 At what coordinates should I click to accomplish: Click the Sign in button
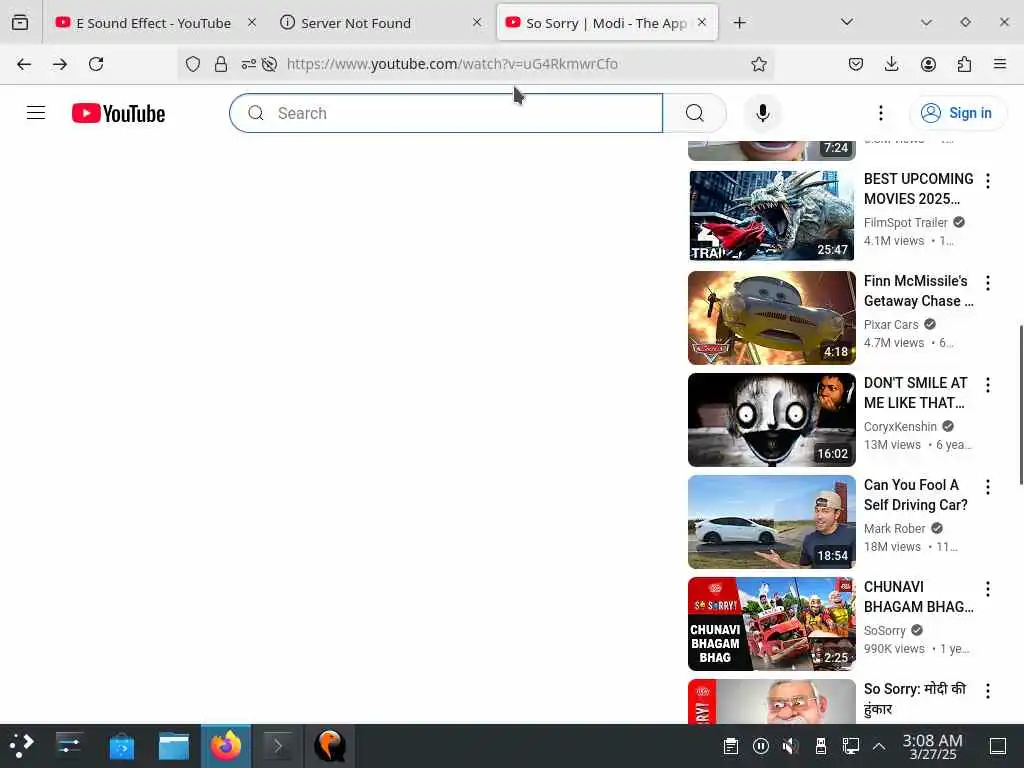tap(957, 113)
